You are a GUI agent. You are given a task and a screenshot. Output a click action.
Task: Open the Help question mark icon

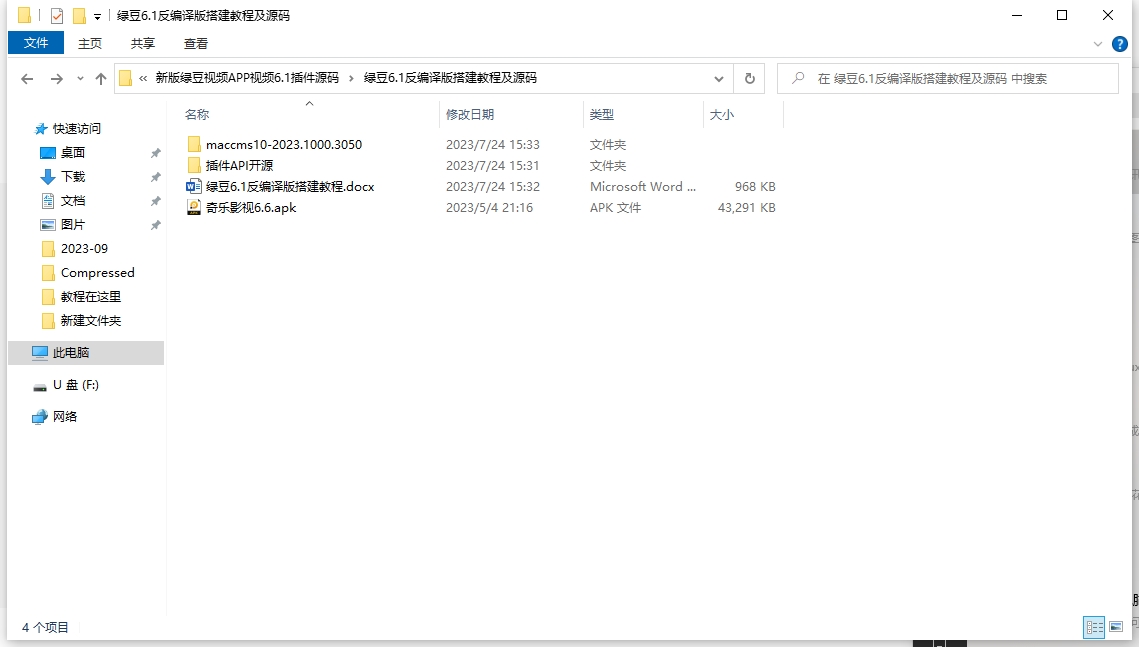click(x=1119, y=44)
